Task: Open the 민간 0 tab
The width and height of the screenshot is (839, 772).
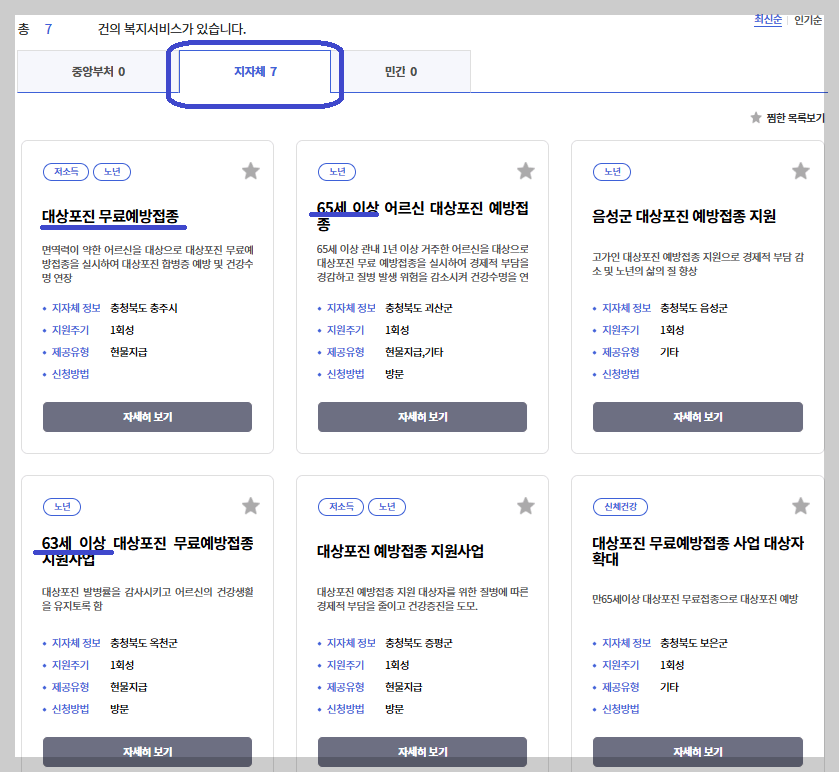Action: [x=399, y=71]
